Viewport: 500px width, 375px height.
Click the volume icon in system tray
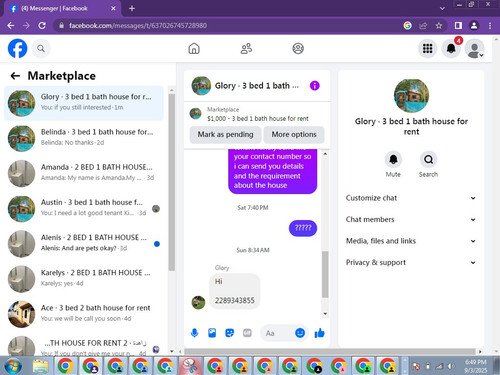451,366
